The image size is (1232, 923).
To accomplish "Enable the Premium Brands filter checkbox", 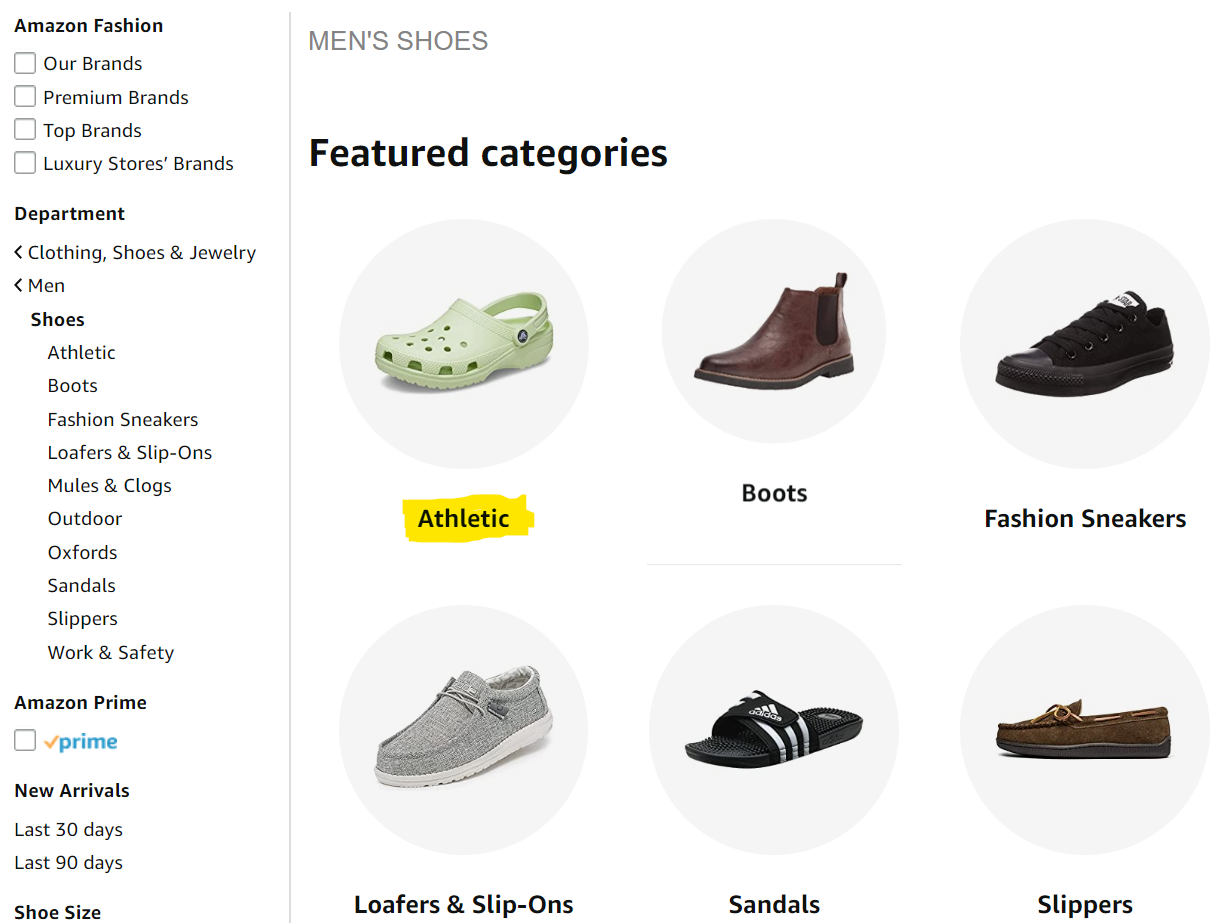I will [25, 97].
